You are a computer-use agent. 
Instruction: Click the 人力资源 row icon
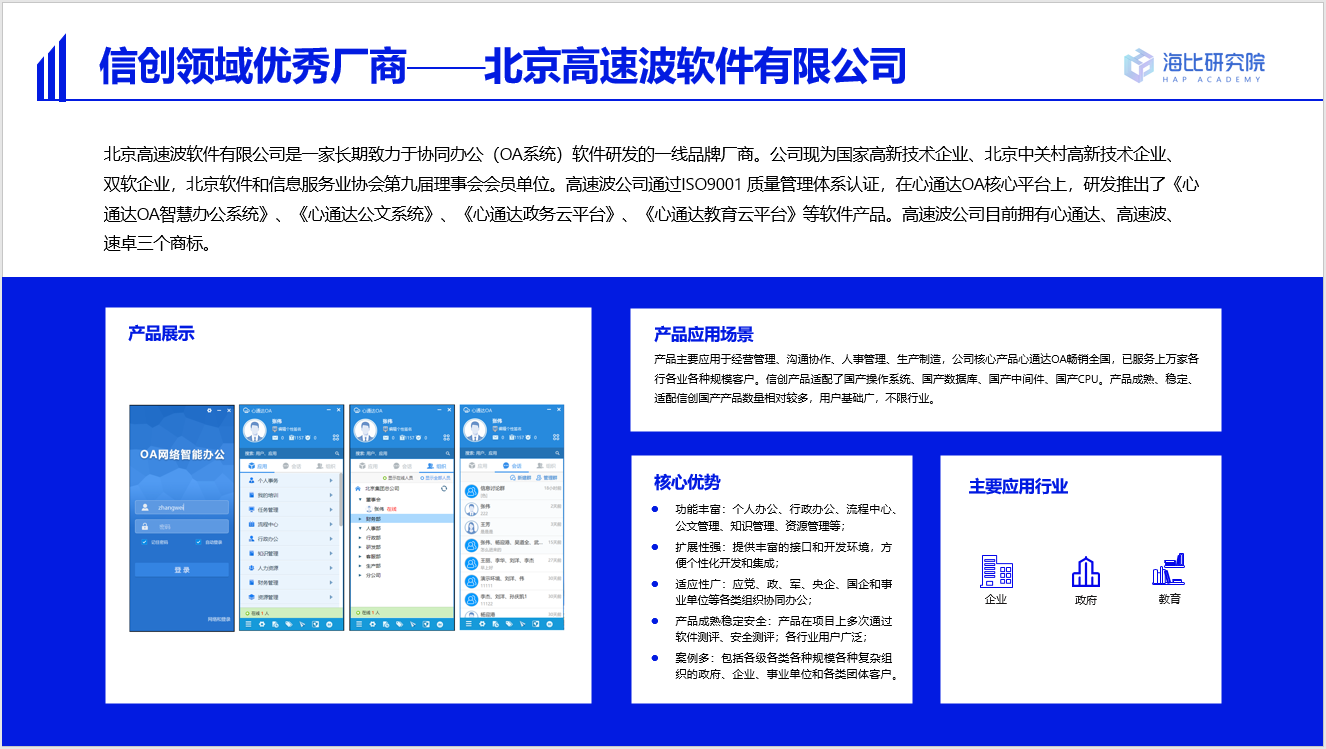point(251,568)
